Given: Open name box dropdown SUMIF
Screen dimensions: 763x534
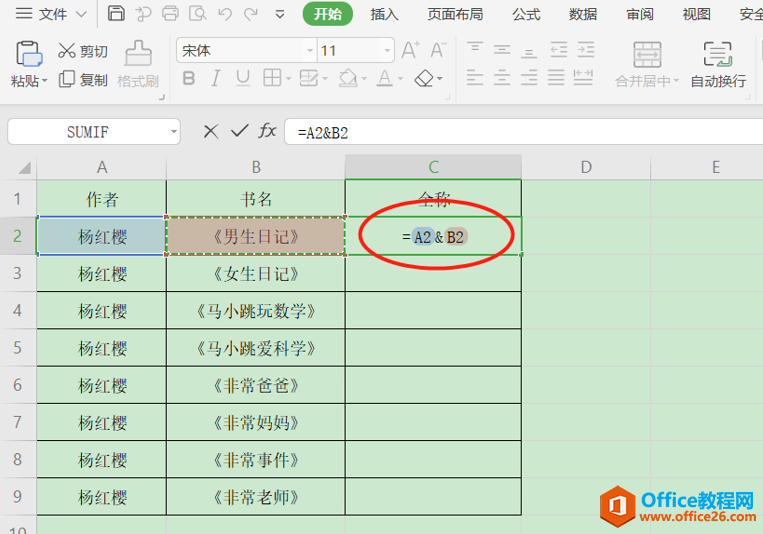Looking at the screenshot, I should point(174,132).
